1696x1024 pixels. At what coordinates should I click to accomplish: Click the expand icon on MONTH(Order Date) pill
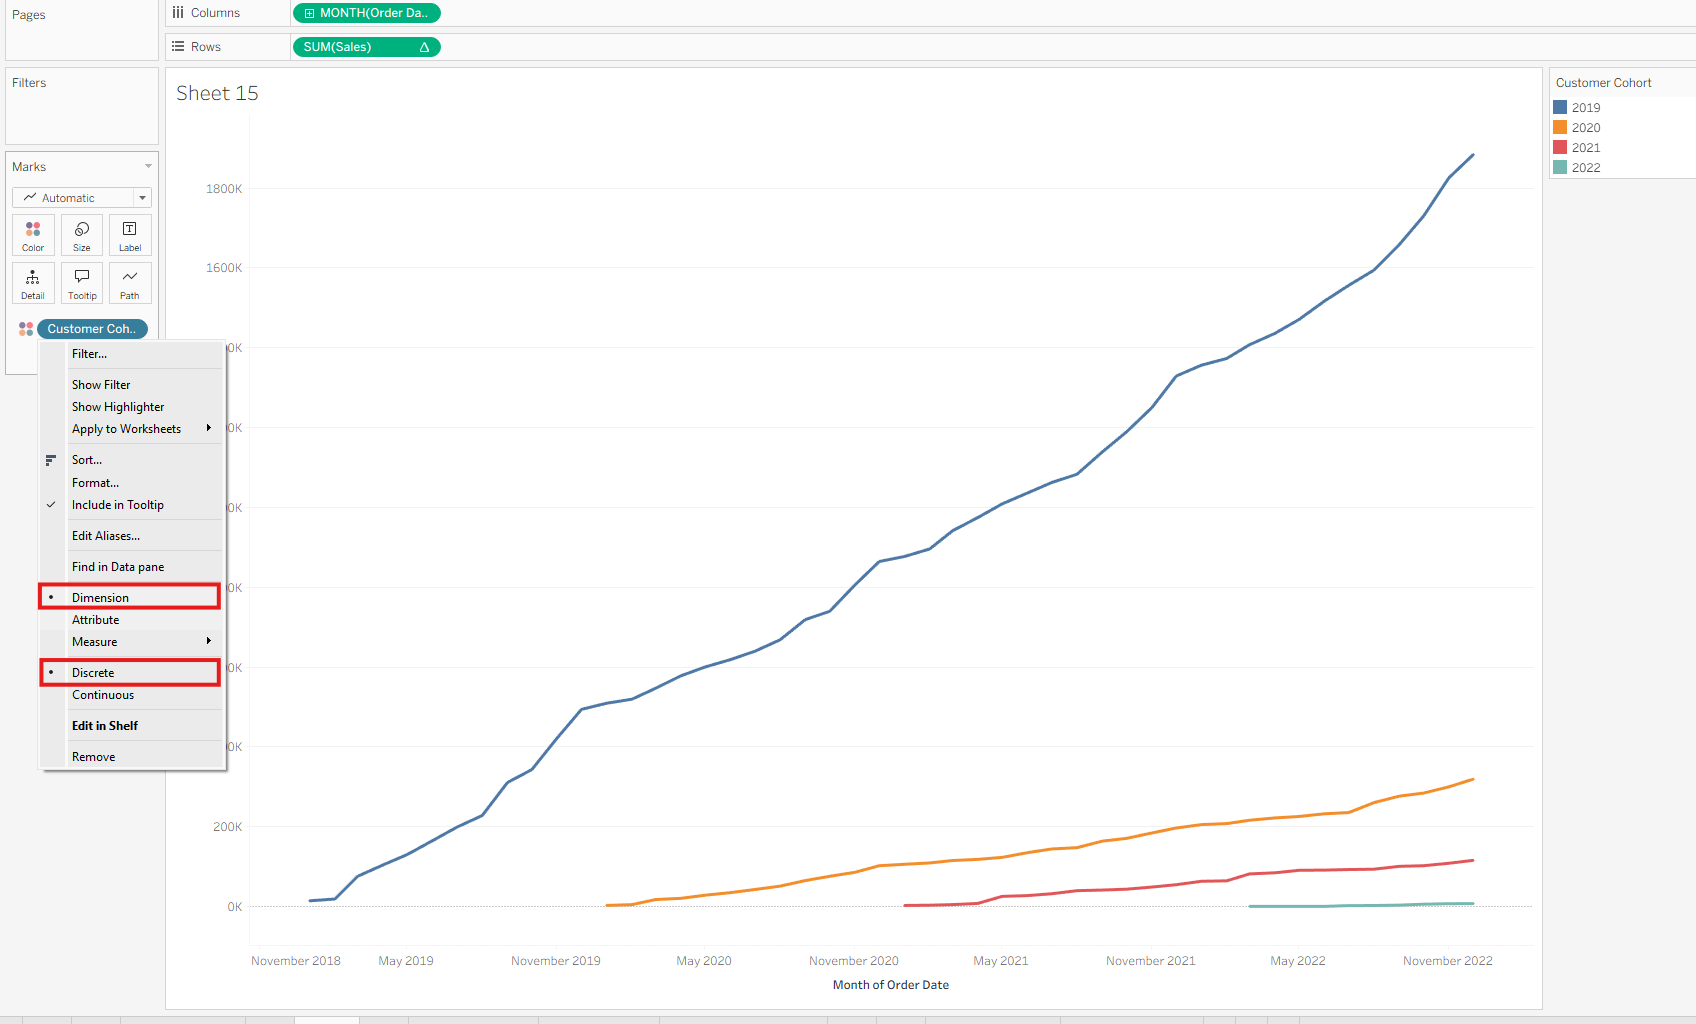[x=310, y=13]
